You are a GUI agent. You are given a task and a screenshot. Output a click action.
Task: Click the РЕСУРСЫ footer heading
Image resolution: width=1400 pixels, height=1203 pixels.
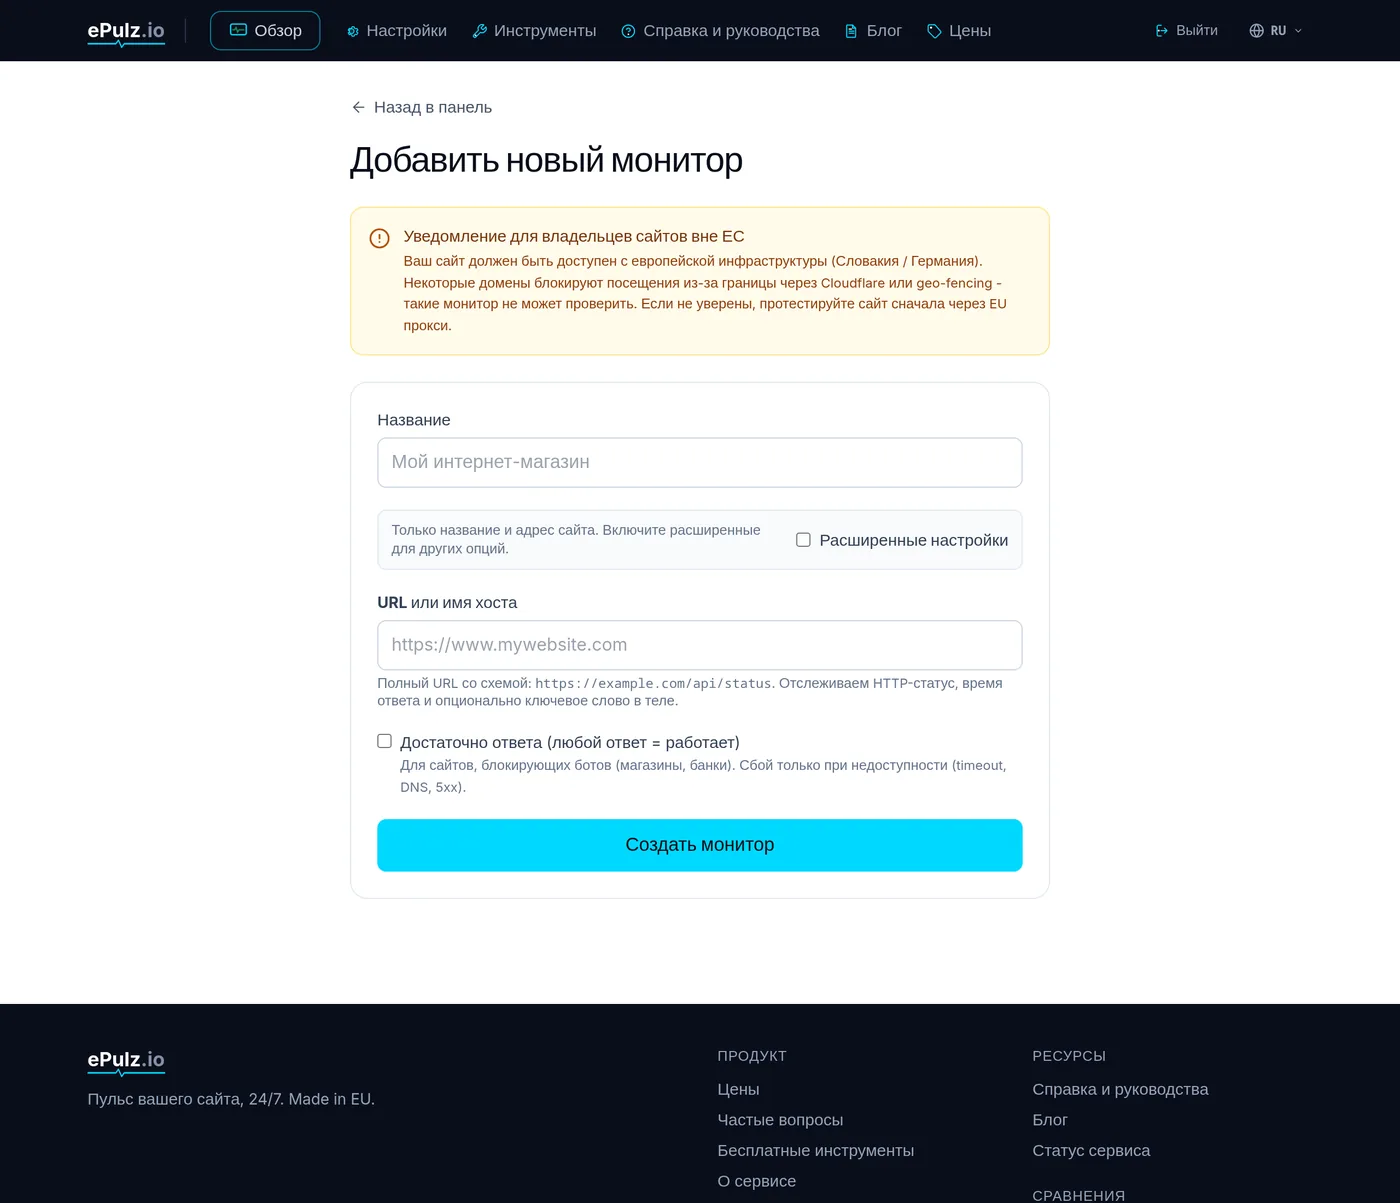point(1069,1056)
